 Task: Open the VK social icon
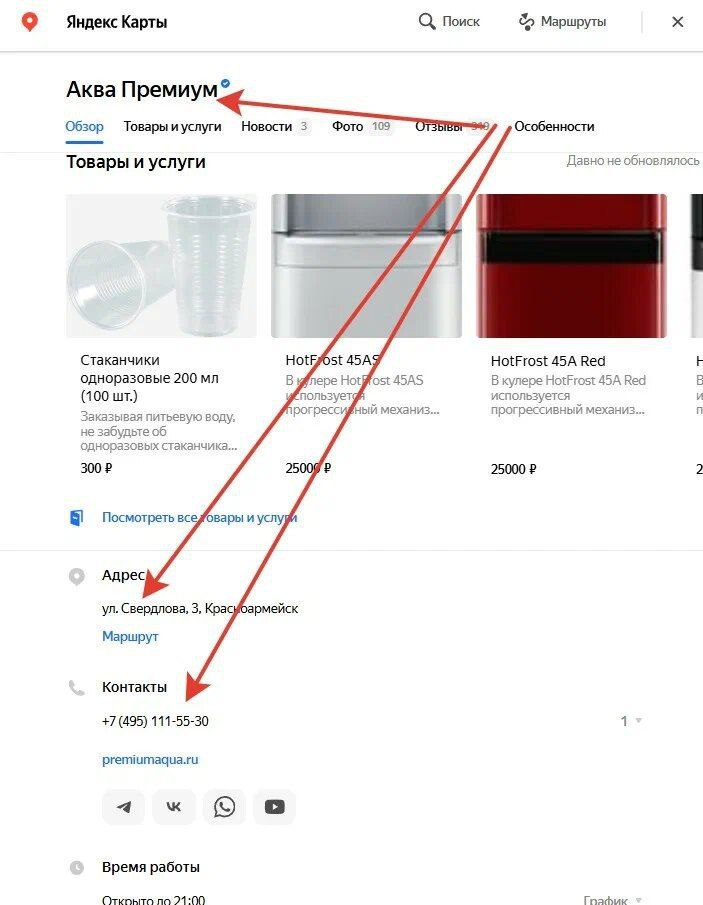[174, 806]
